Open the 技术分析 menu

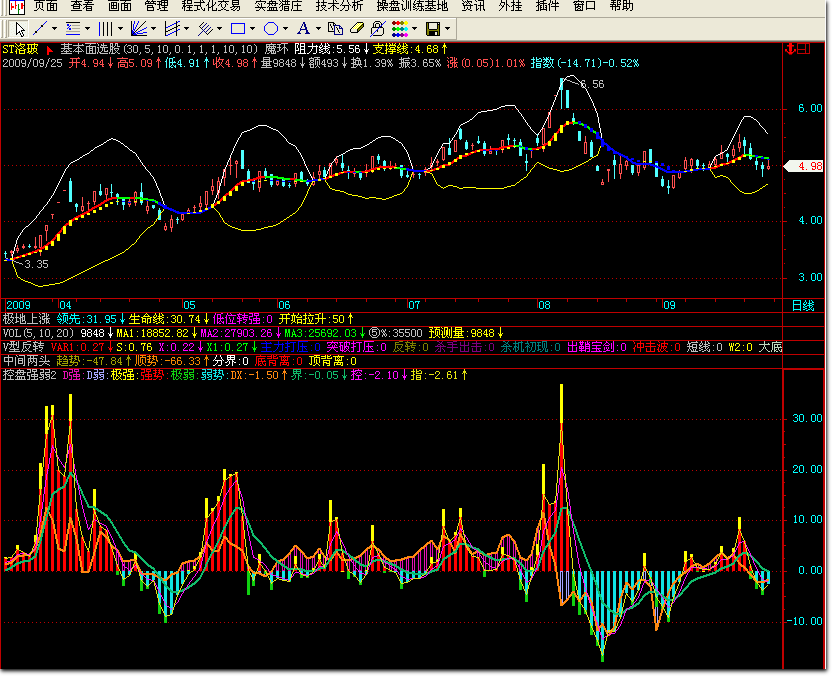click(x=339, y=6)
